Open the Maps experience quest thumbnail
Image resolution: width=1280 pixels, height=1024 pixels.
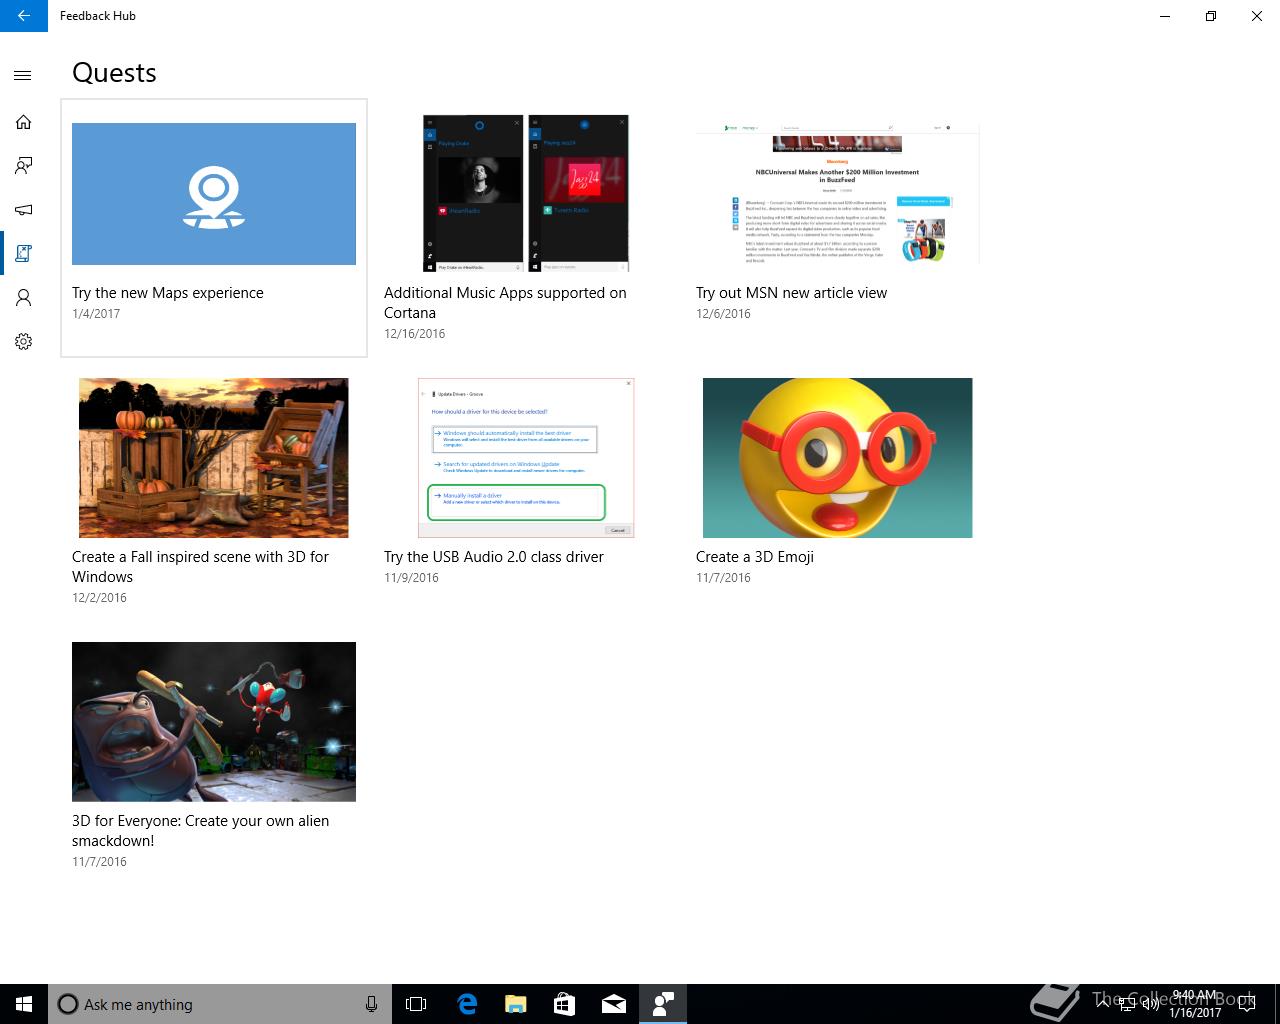pyautogui.click(x=213, y=194)
